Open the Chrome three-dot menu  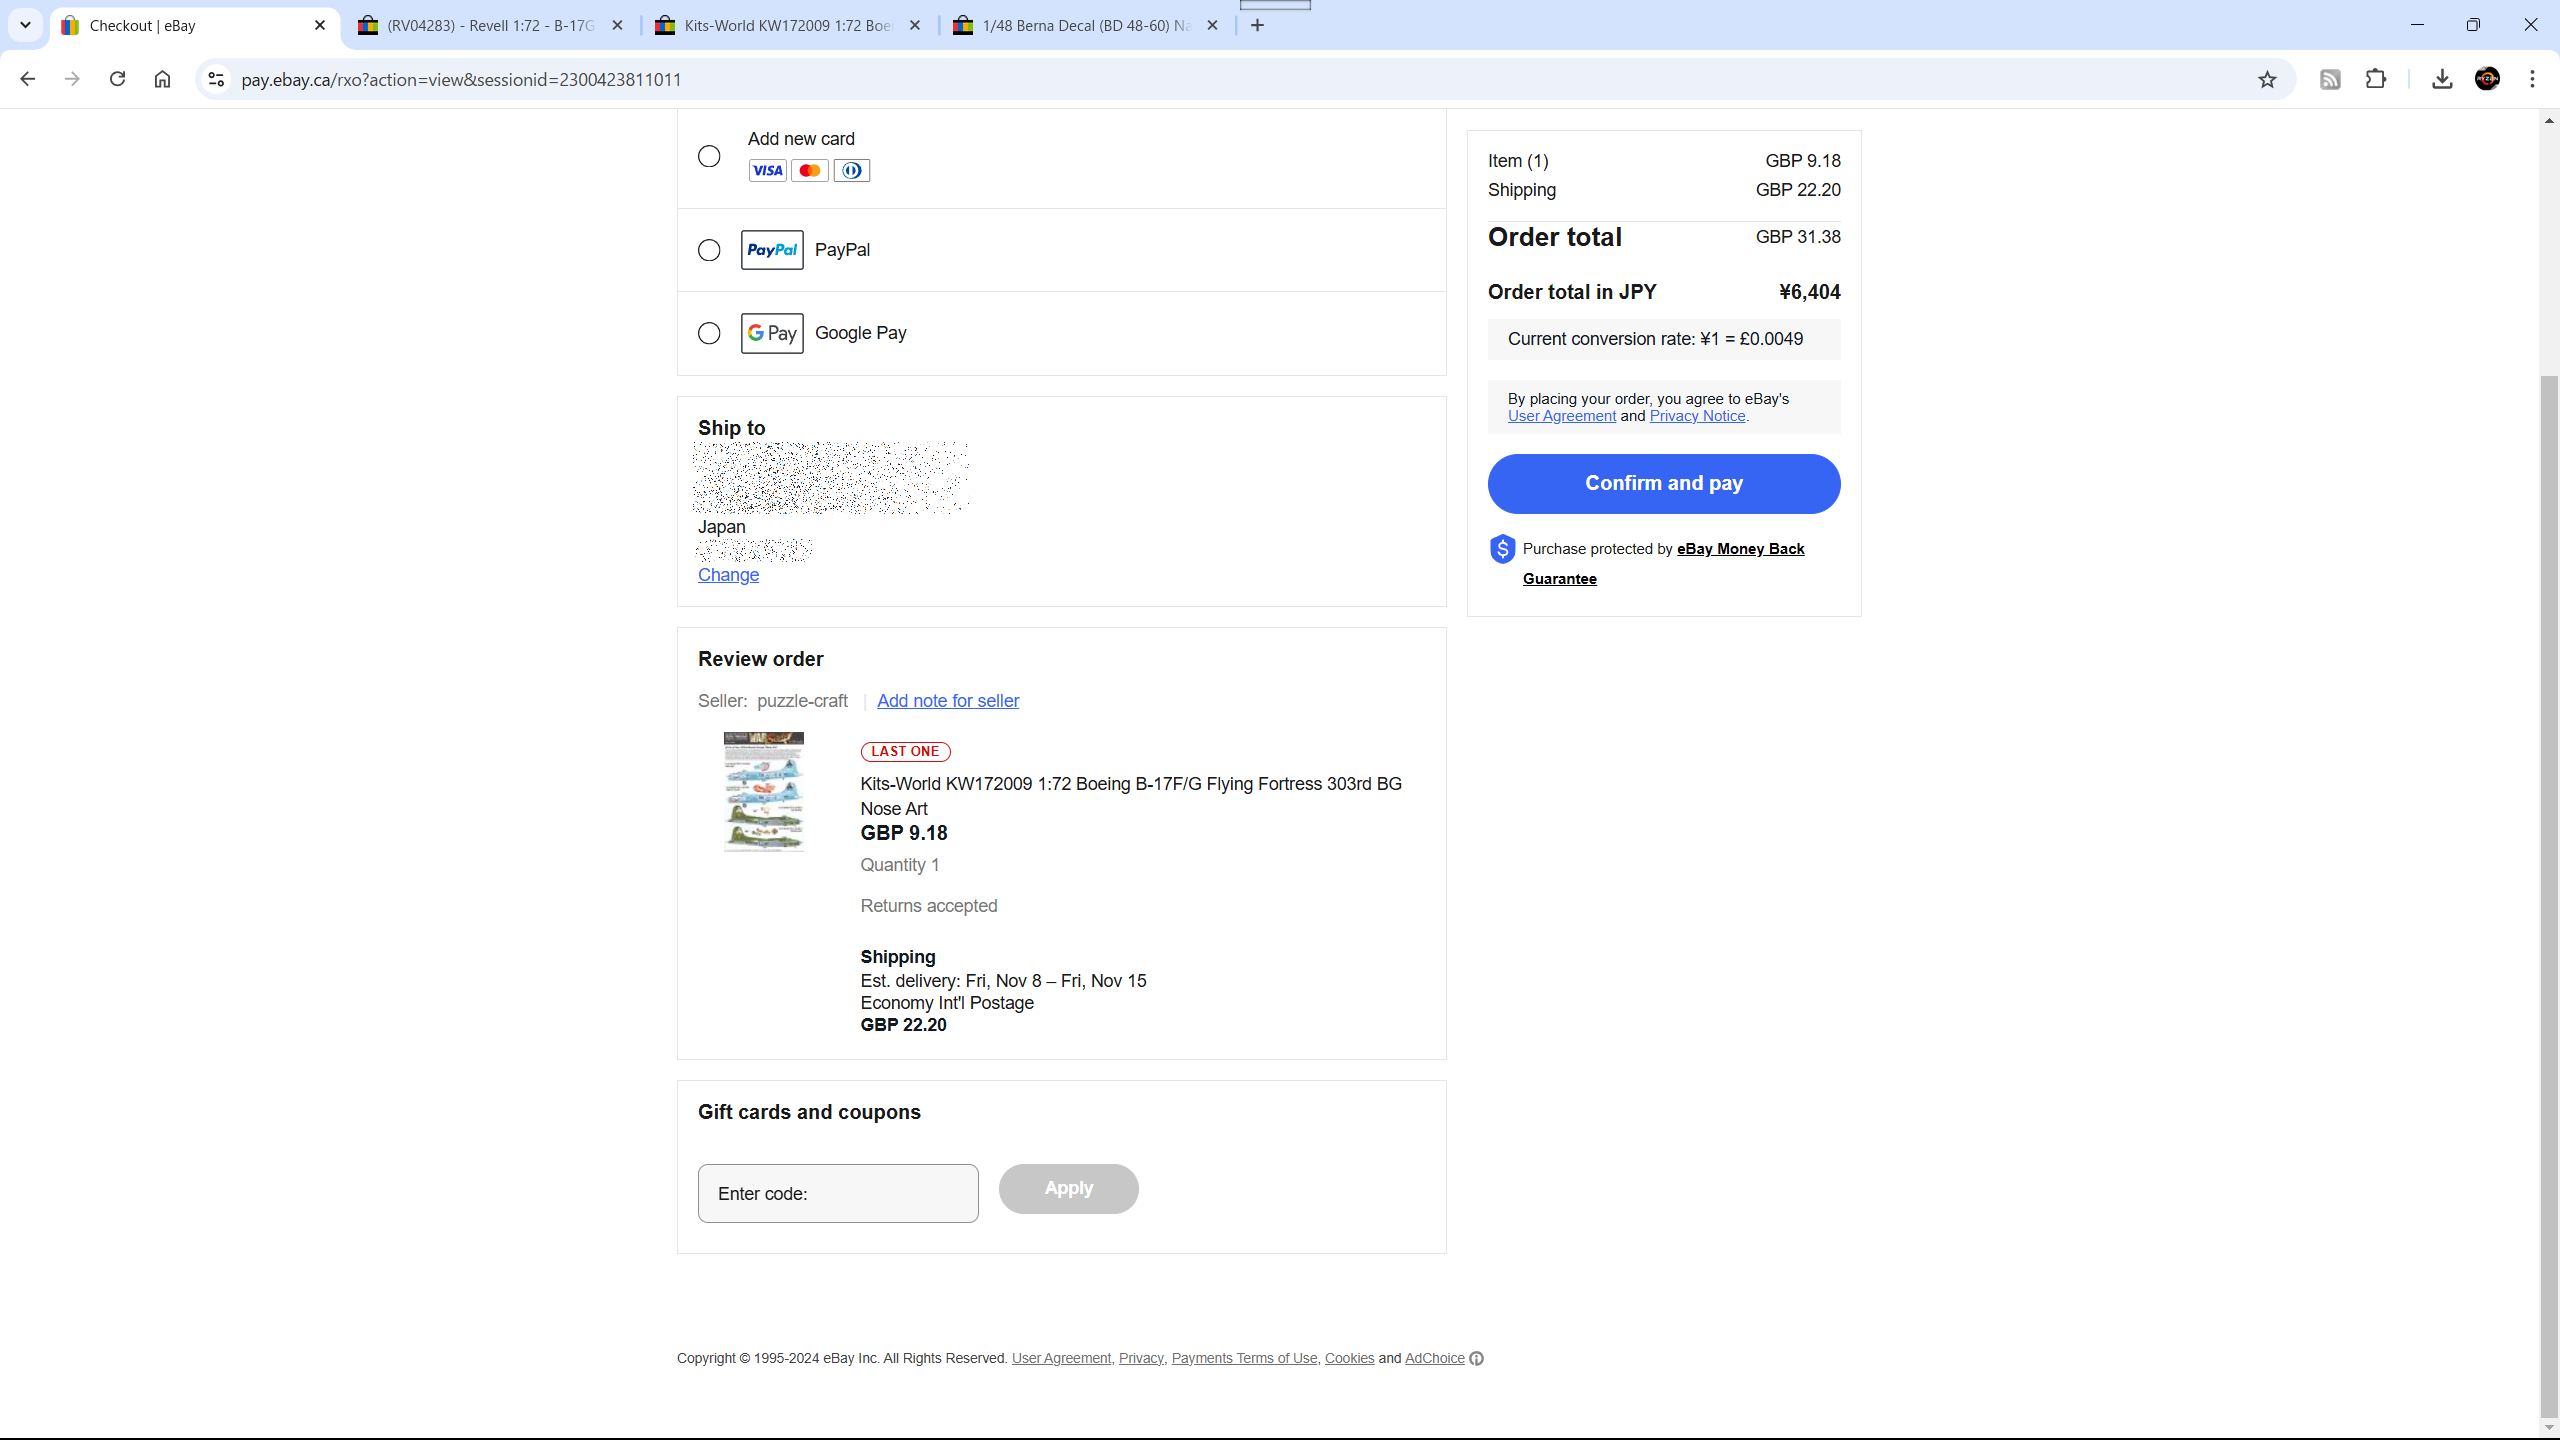point(2533,79)
